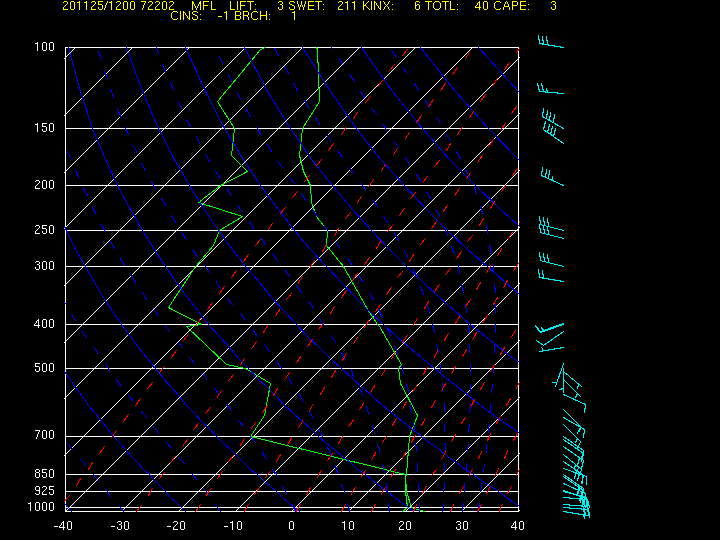Click the -10 temperature axis label
This screenshot has height=540, width=720.
tap(234, 526)
